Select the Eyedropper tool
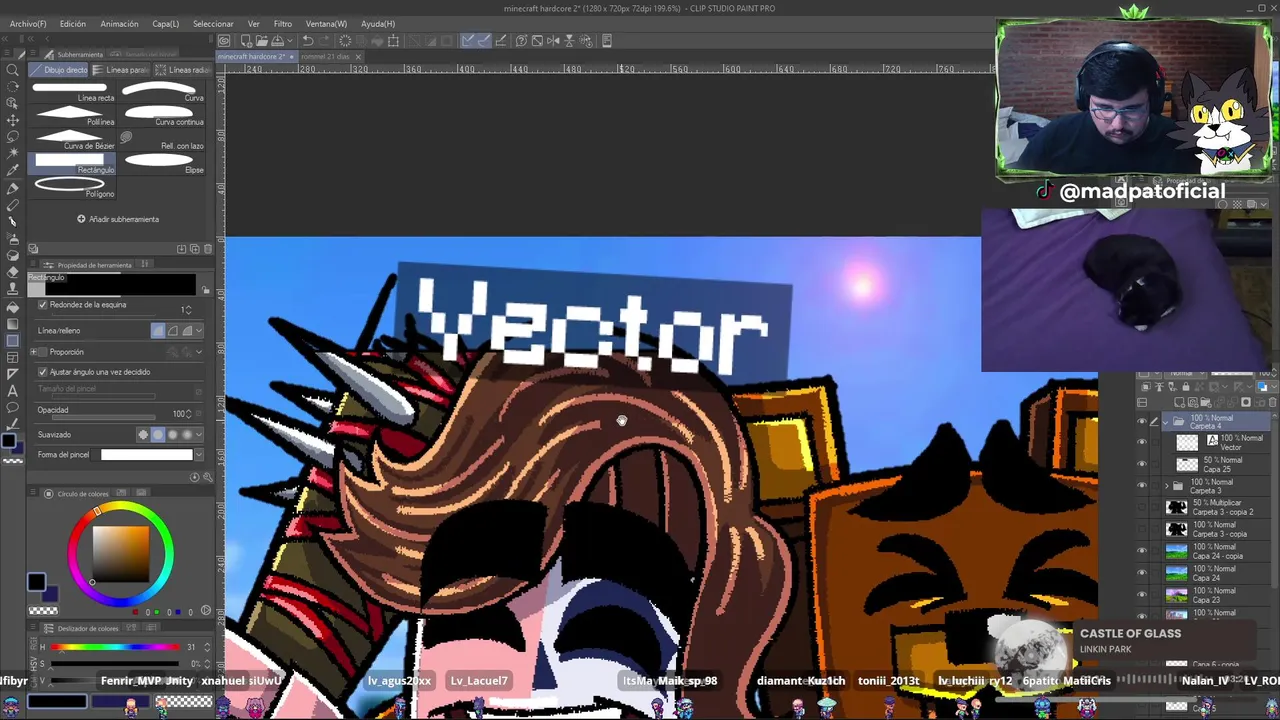Screen dimensions: 1280x720 [x=12, y=171]
